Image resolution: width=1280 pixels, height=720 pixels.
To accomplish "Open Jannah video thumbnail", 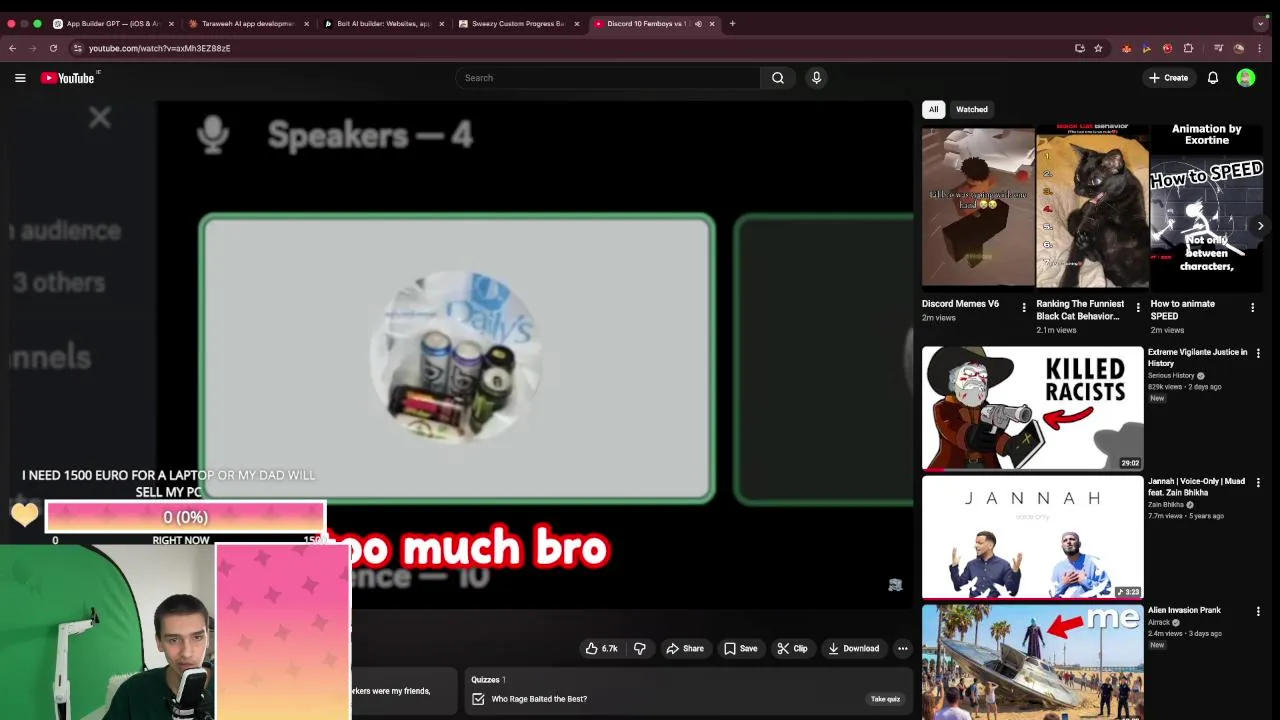I will 1032,537.
